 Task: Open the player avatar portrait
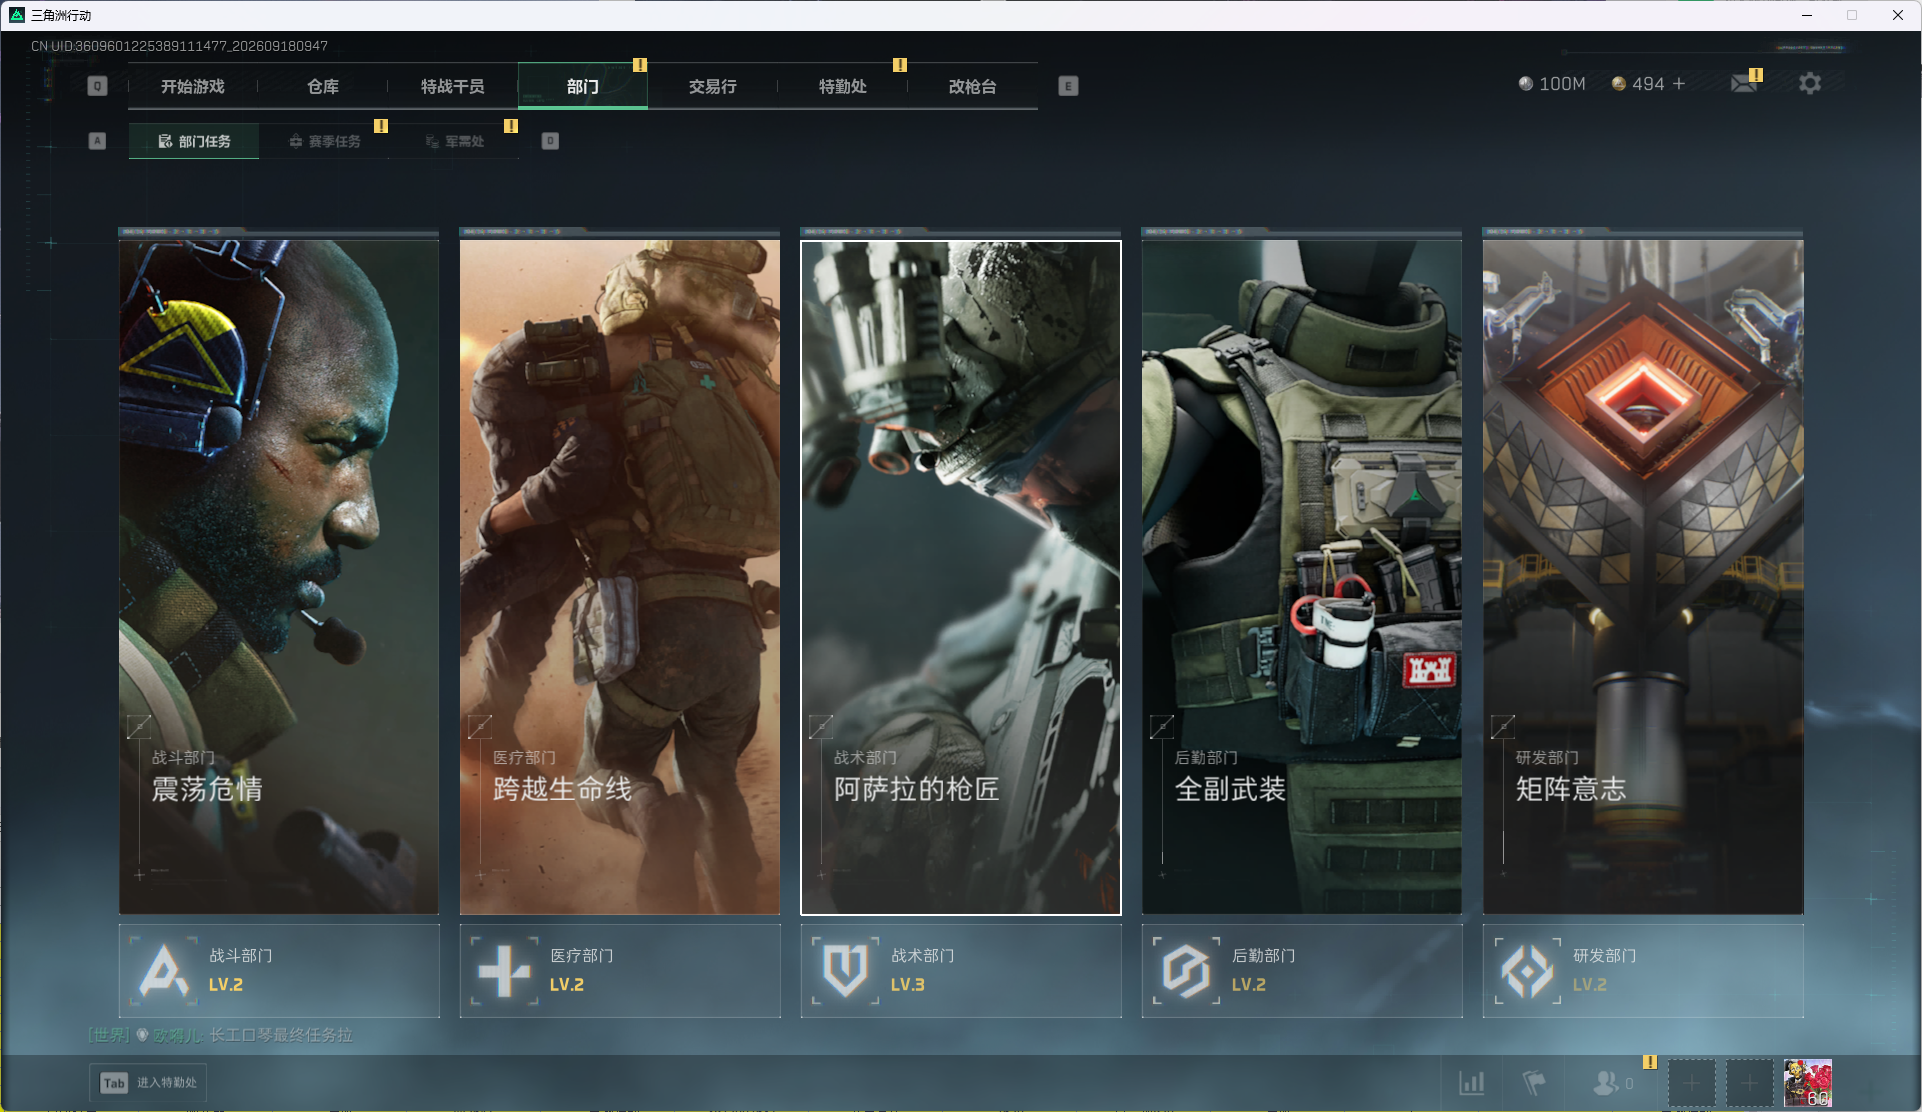(x=1808, y=1083)
